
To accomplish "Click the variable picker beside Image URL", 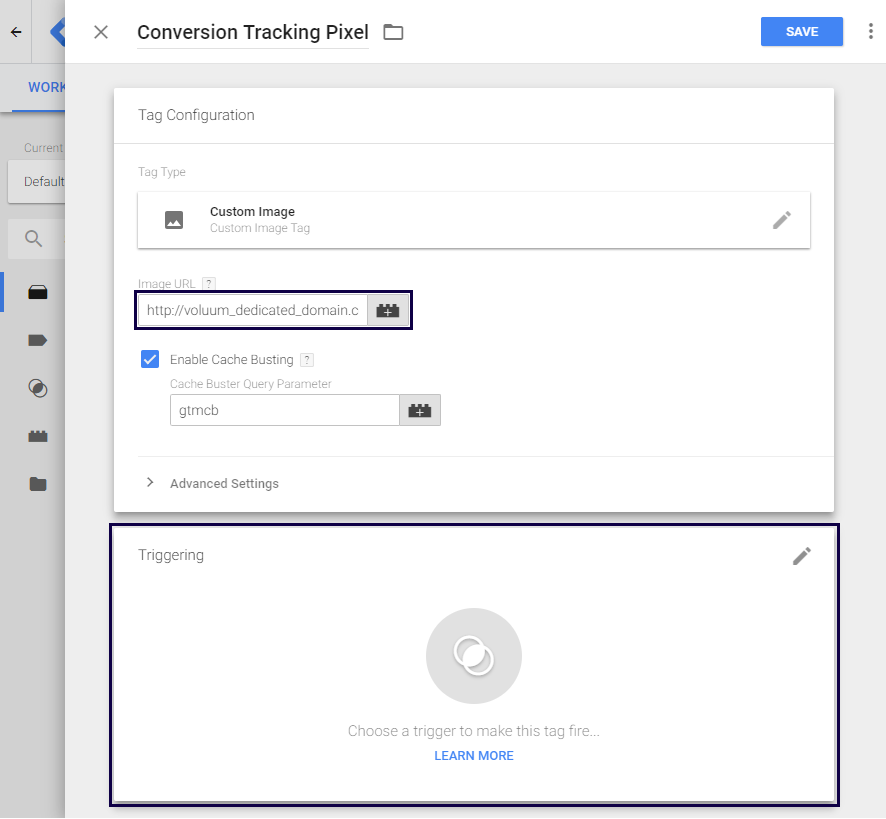I will 387,311.
